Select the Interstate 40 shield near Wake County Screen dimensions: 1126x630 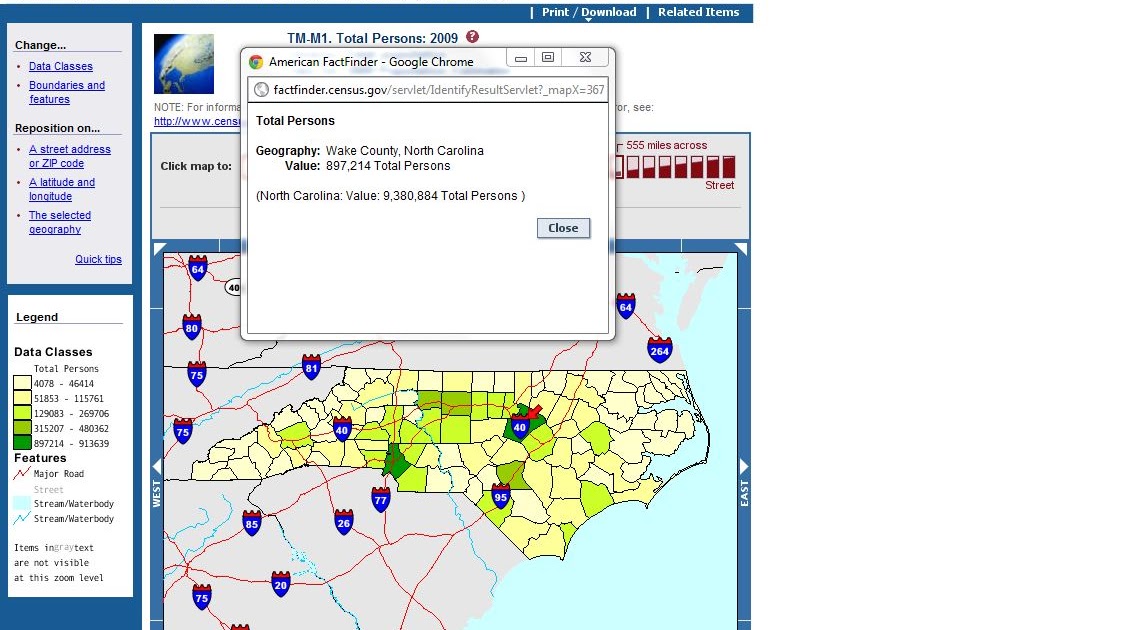(x=518, y=426)
